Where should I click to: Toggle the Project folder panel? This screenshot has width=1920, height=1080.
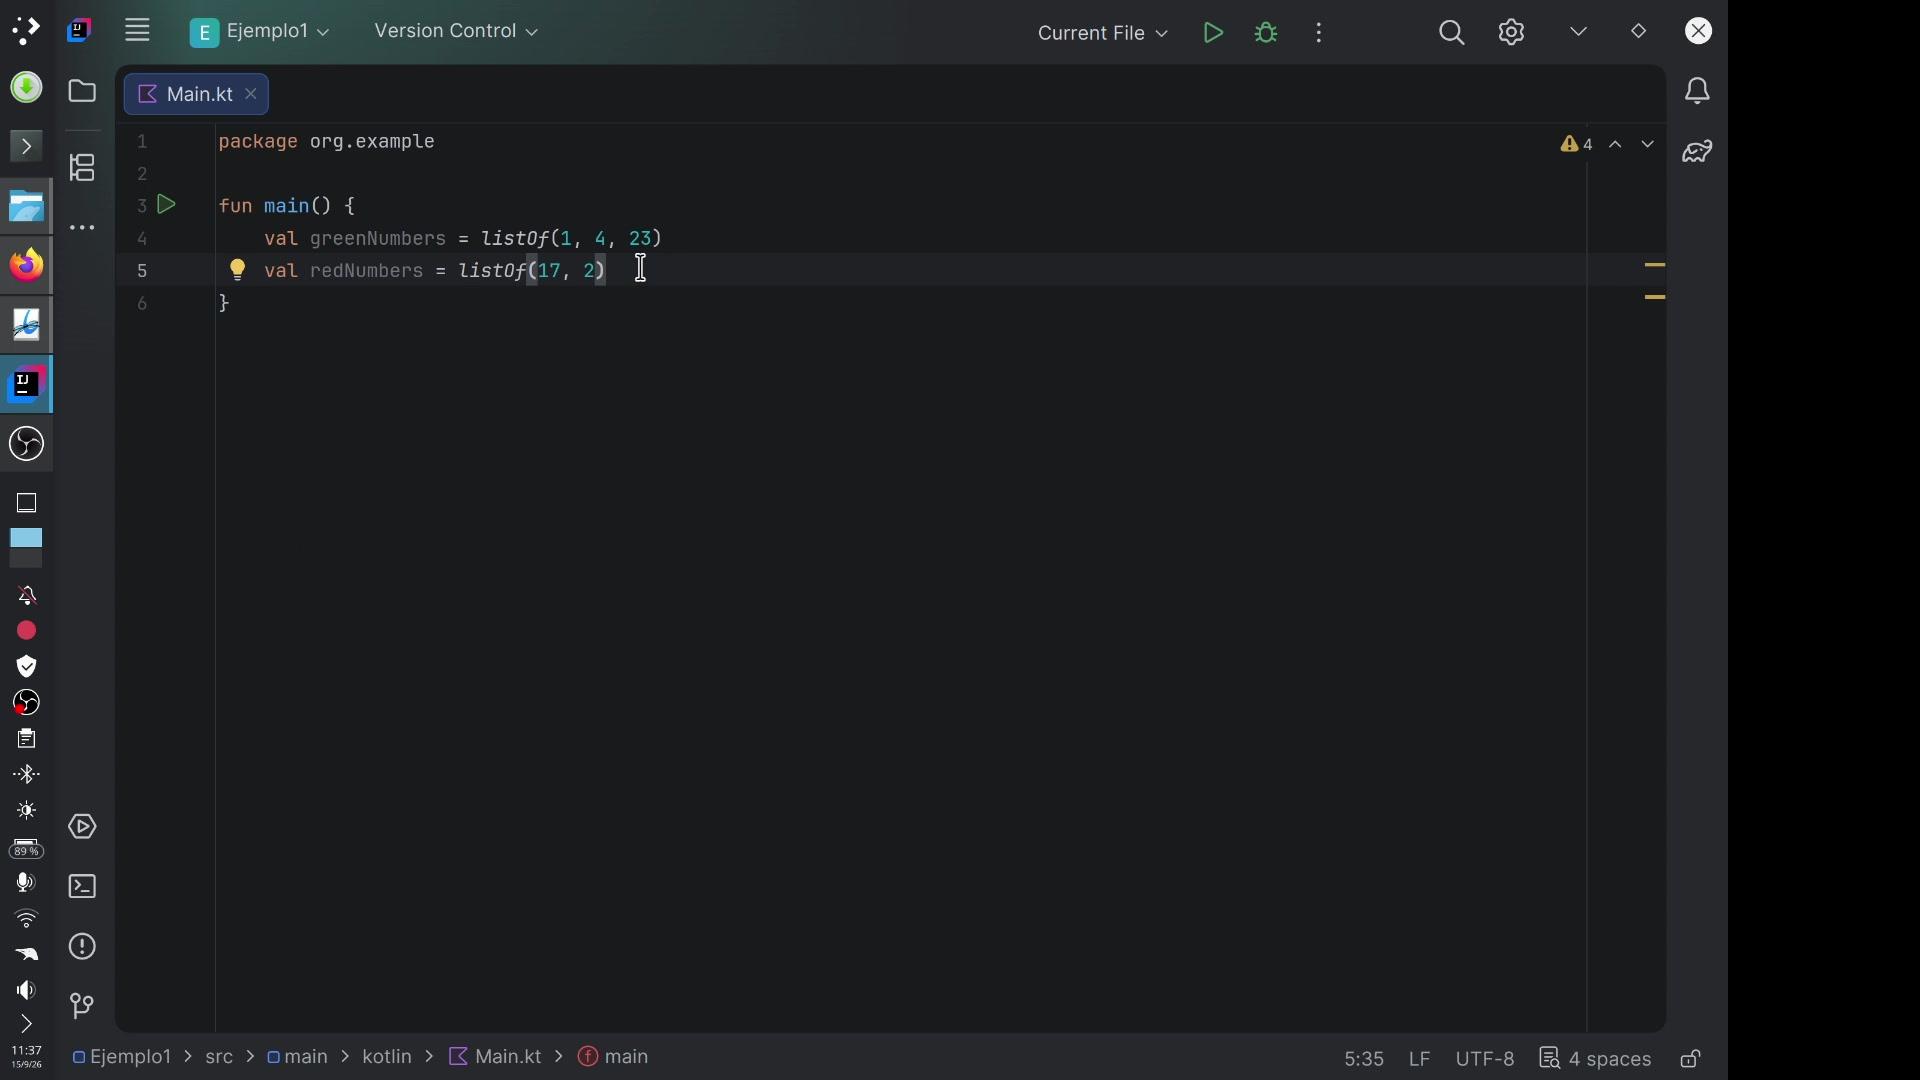[x=83, y=92]
